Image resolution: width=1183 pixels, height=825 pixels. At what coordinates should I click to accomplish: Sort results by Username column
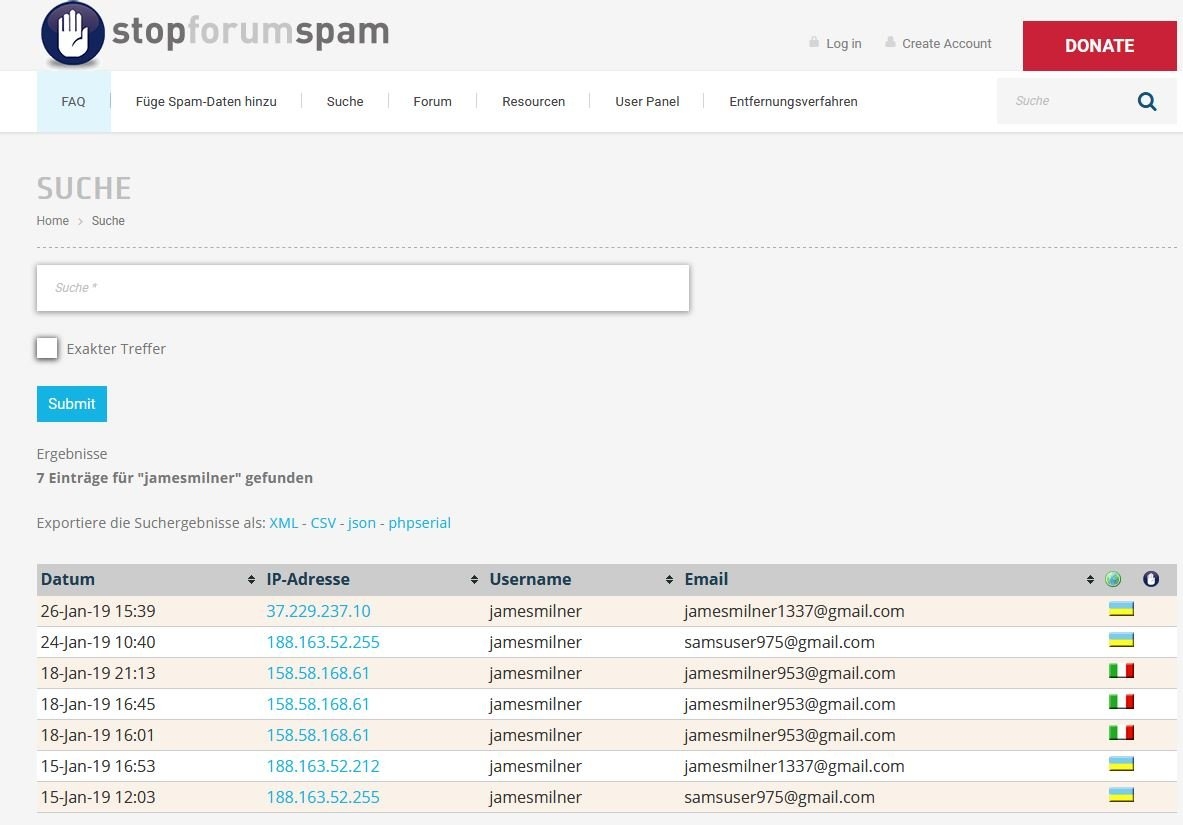click(669, 580)
